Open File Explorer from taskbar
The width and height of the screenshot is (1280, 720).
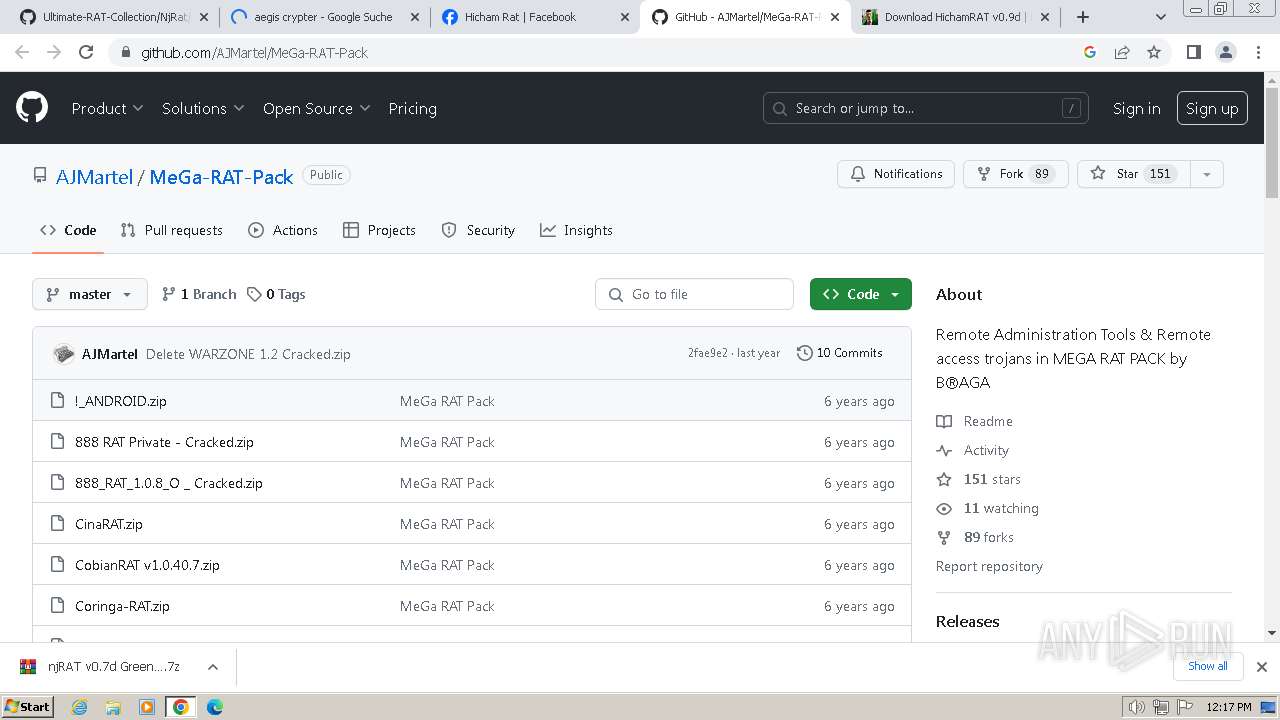pos(113,707)
